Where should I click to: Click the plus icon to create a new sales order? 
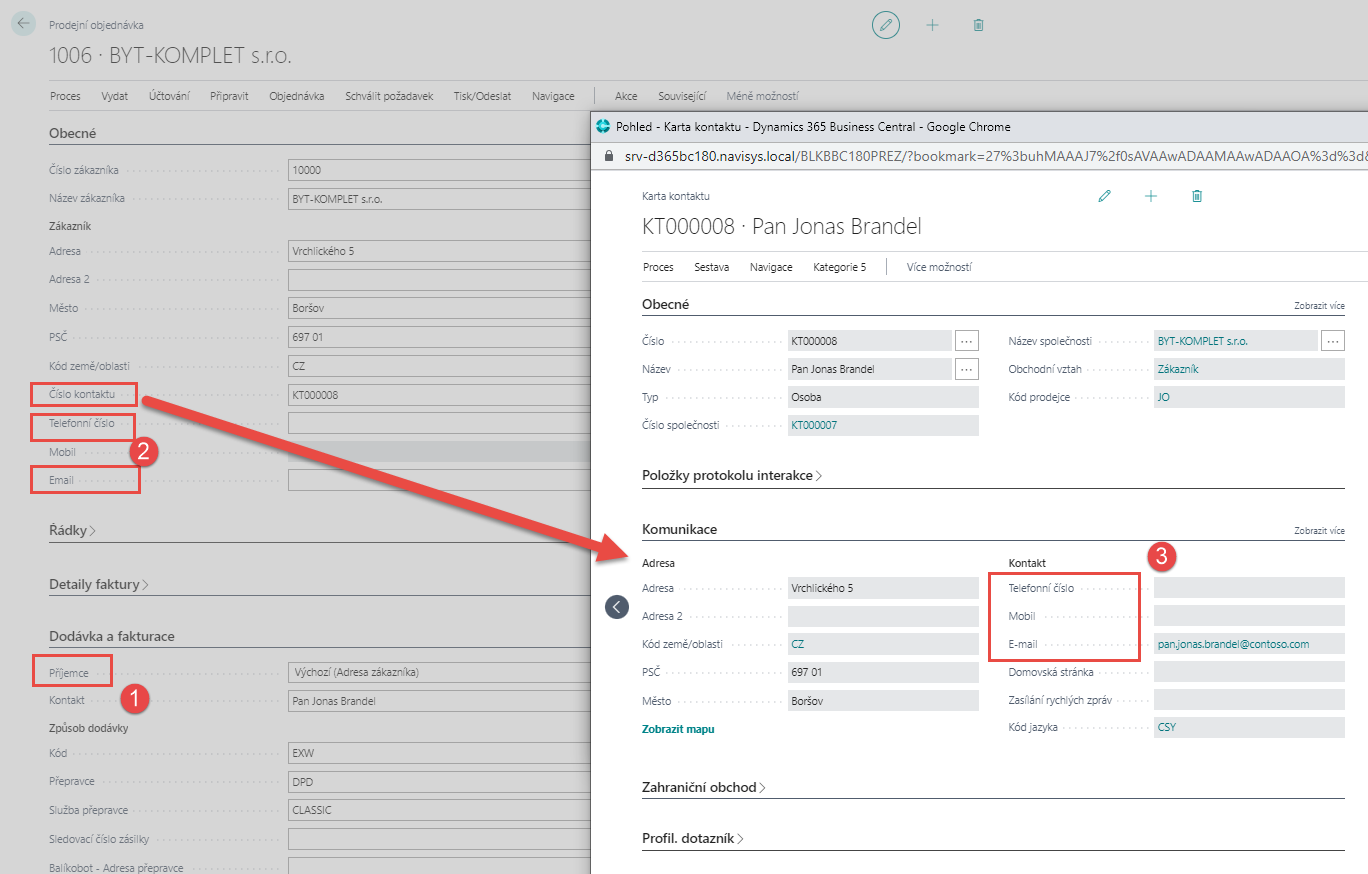932,25
